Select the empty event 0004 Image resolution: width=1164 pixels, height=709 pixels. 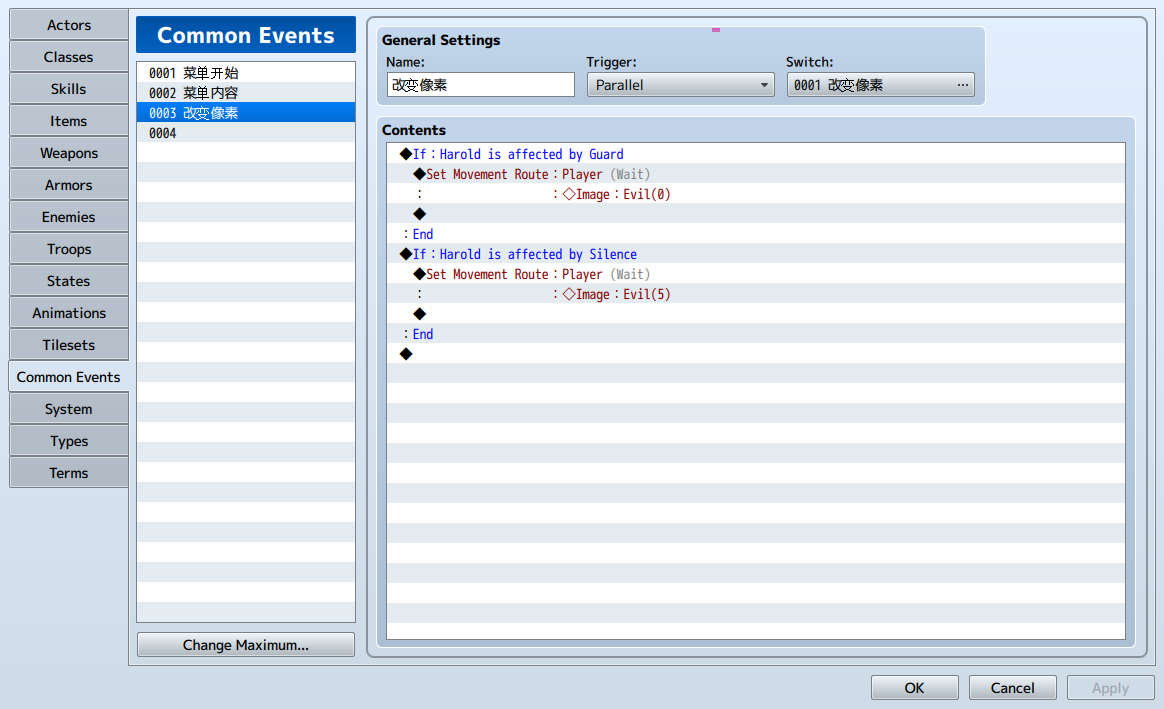pyautogui.click(x=246, y=133)
